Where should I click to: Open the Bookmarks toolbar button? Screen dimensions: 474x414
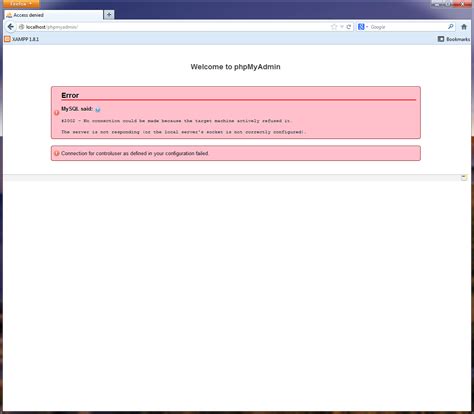(454, 39)
